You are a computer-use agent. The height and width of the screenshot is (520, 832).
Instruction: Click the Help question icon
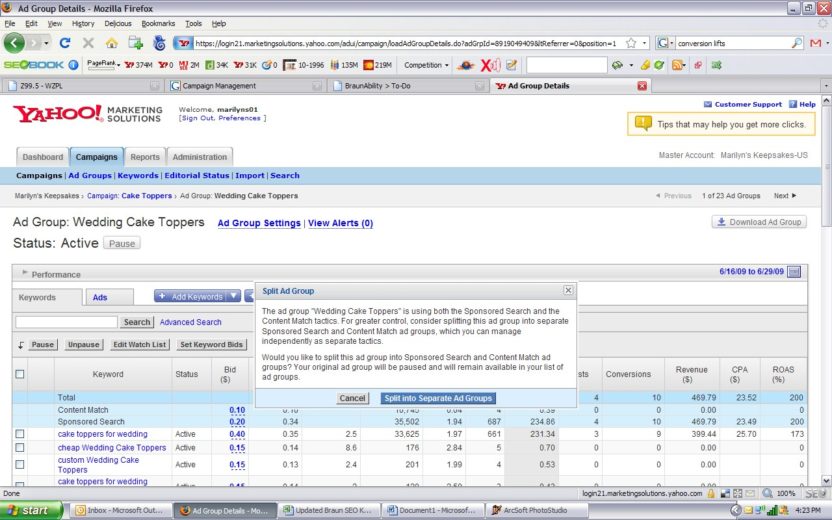click(793, 105)
